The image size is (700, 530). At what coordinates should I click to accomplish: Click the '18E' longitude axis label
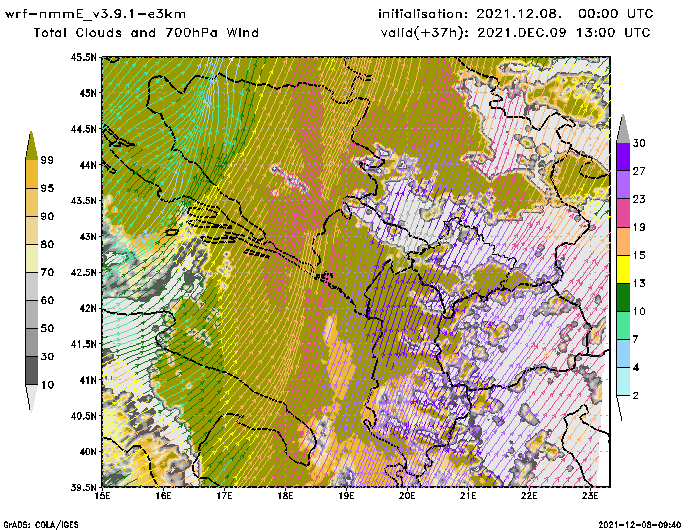click(285, 496)
